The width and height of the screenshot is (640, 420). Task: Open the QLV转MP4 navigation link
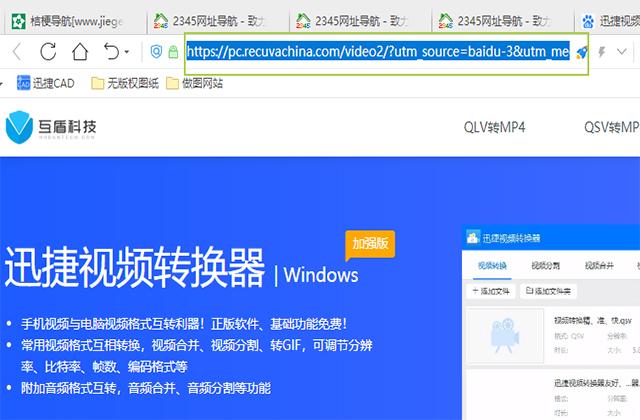tap(494, 127)
